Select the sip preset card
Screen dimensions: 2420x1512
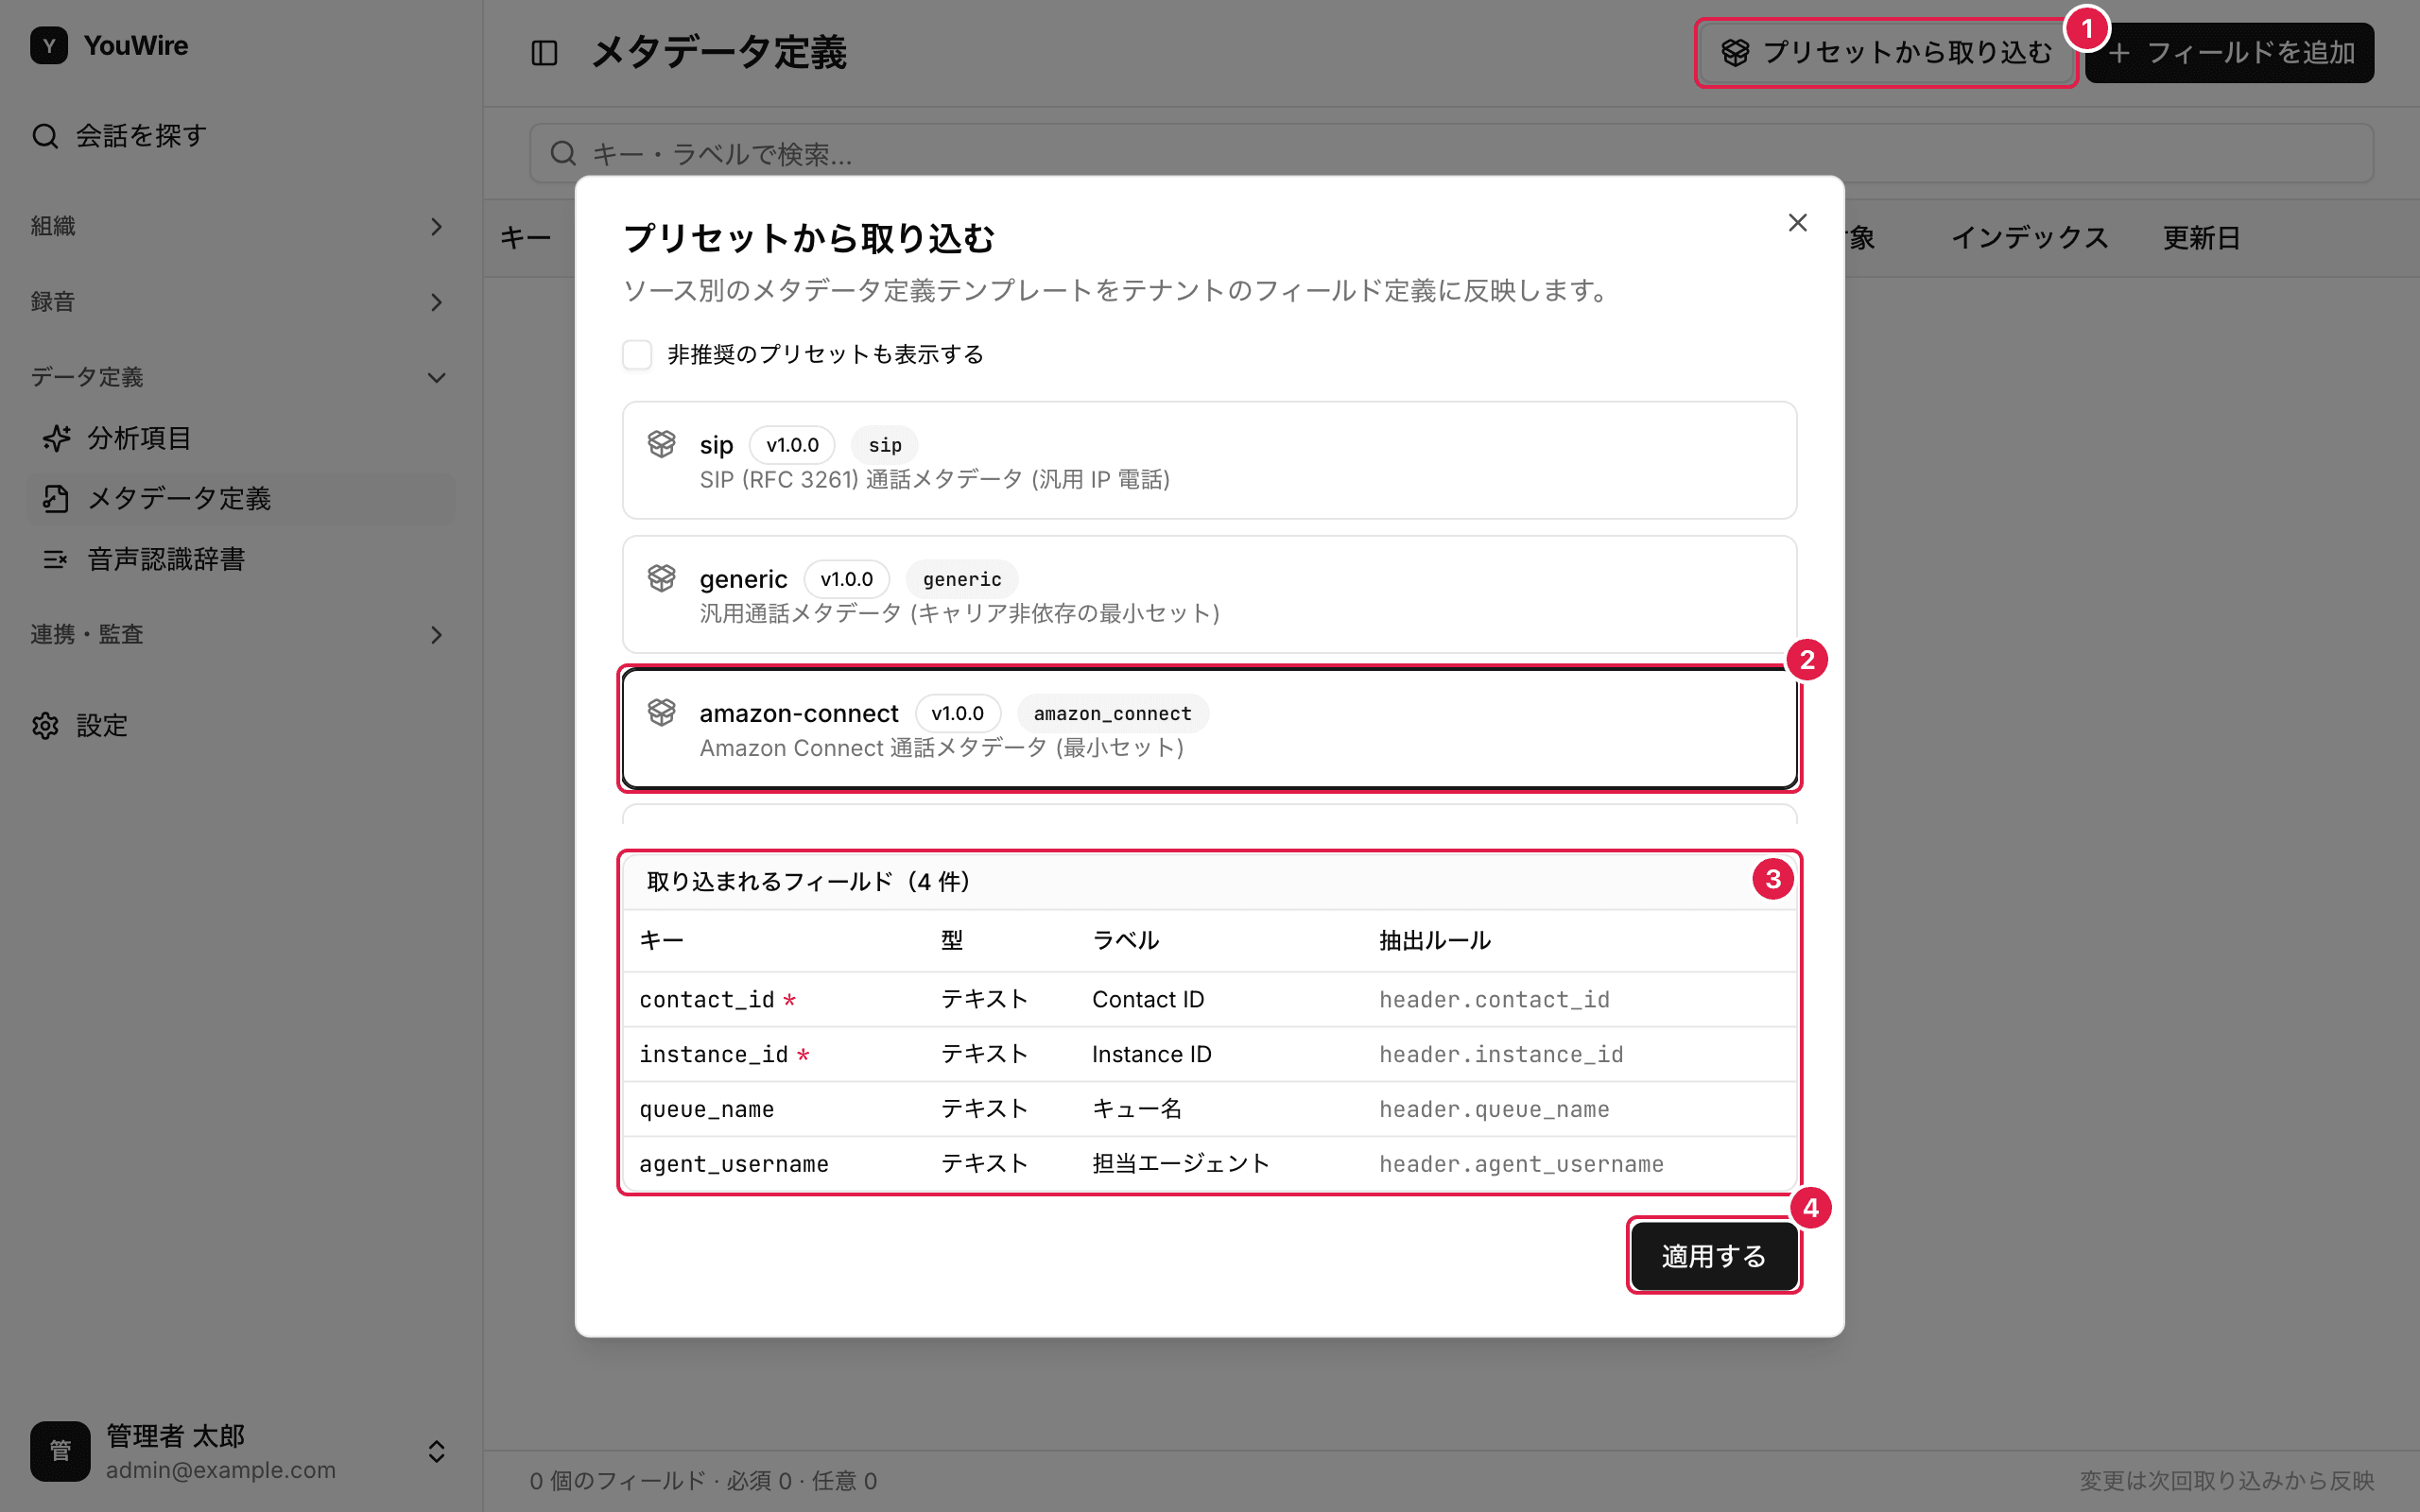pos(1209,461)
